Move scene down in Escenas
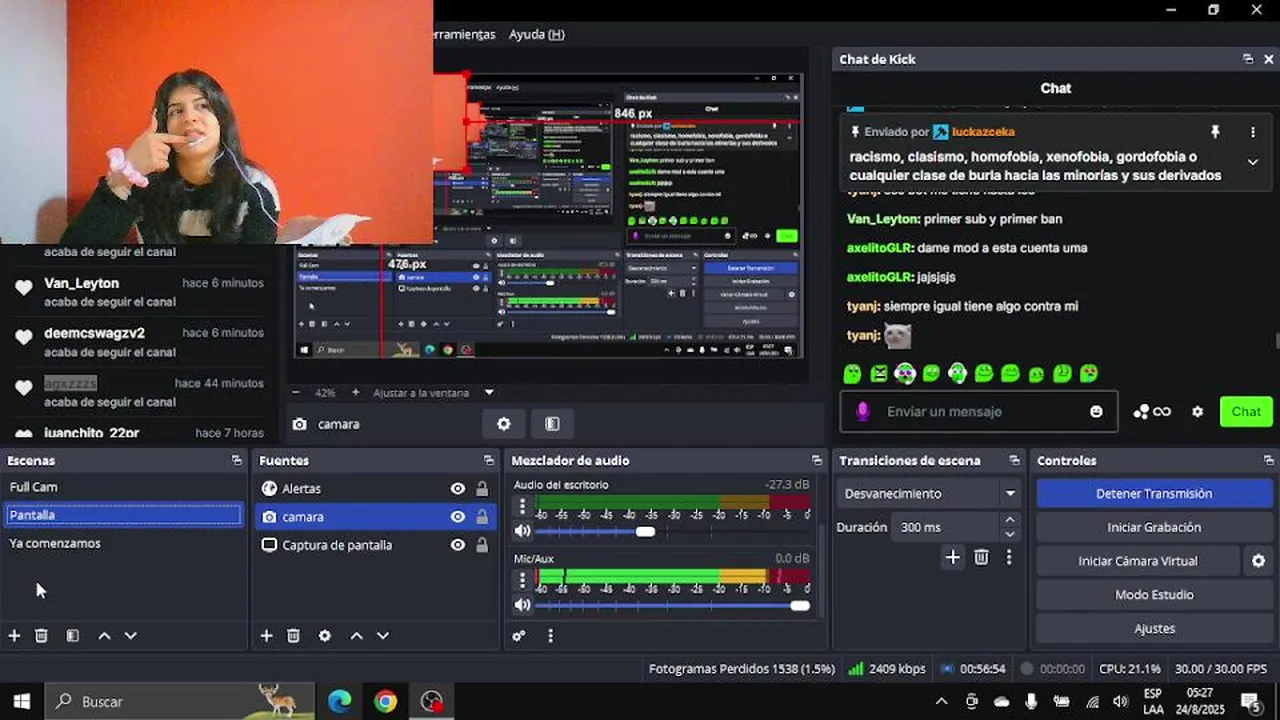The height and width of the screenshot is (720, 1280). click(x=130, y=635)
